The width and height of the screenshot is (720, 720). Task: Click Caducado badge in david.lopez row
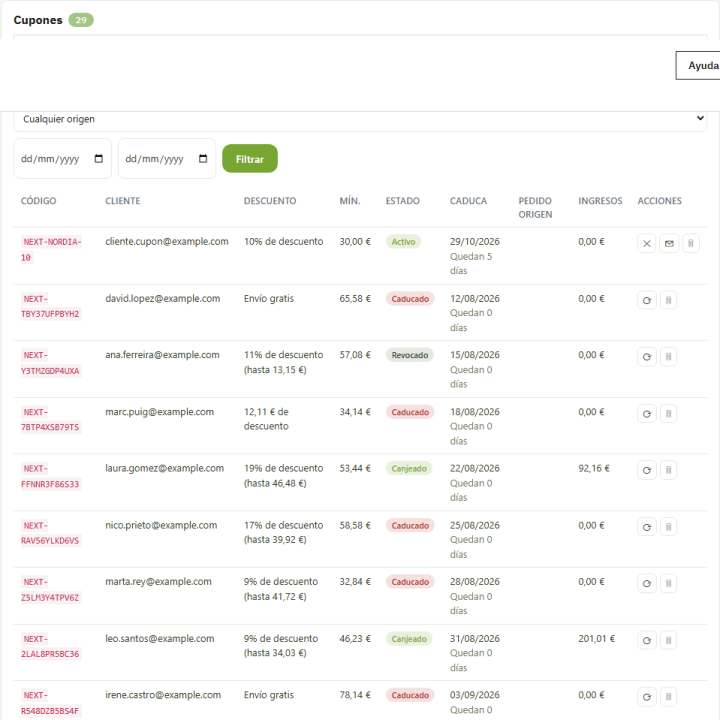click(410, 299)
